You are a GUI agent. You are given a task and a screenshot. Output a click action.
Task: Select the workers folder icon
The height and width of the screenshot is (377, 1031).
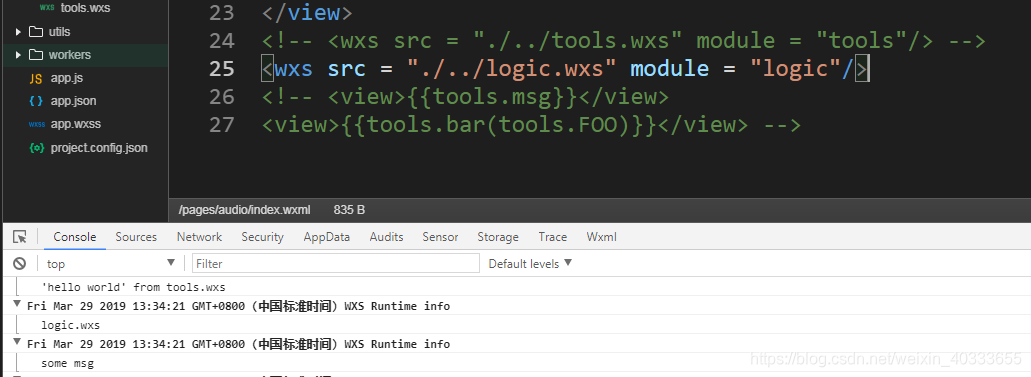coord(36,55)
